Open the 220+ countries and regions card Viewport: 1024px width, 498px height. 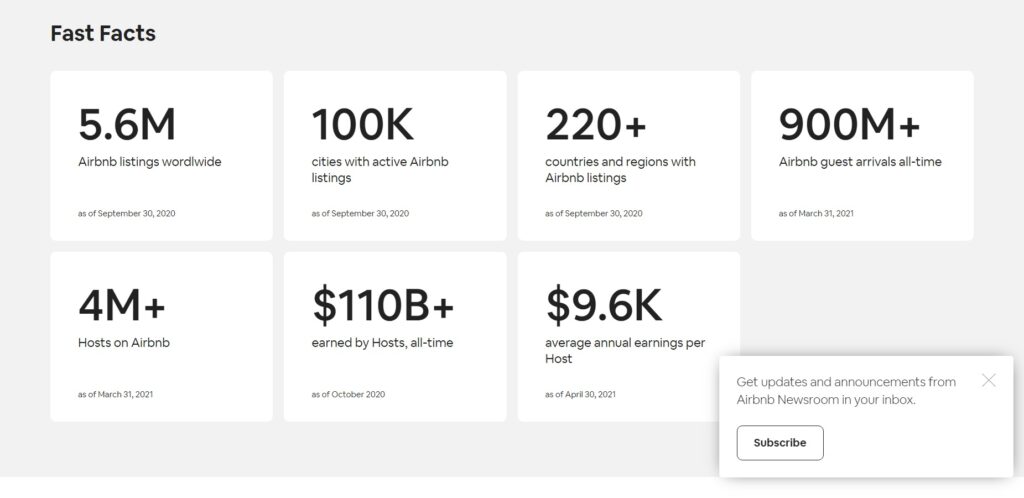629,156
